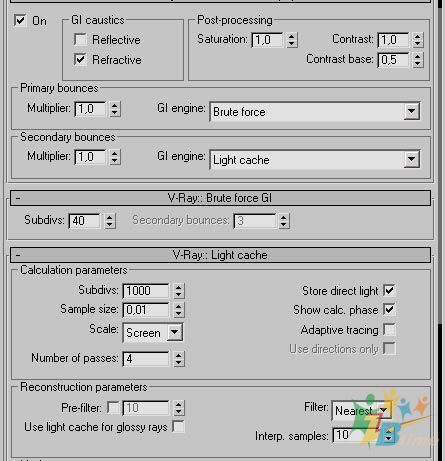The width and height of the screenshot is (445, 461).
Task: Open the Scale Screen dropdown
Action: 153,332
